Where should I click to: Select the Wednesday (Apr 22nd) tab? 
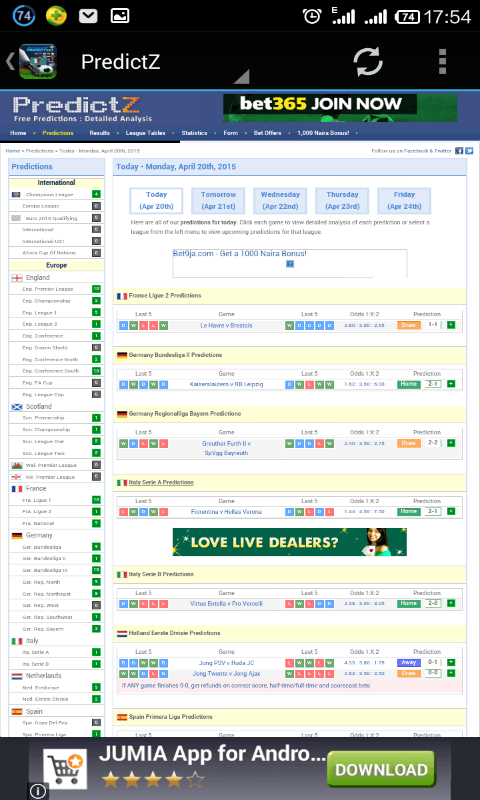click(280, 201)
